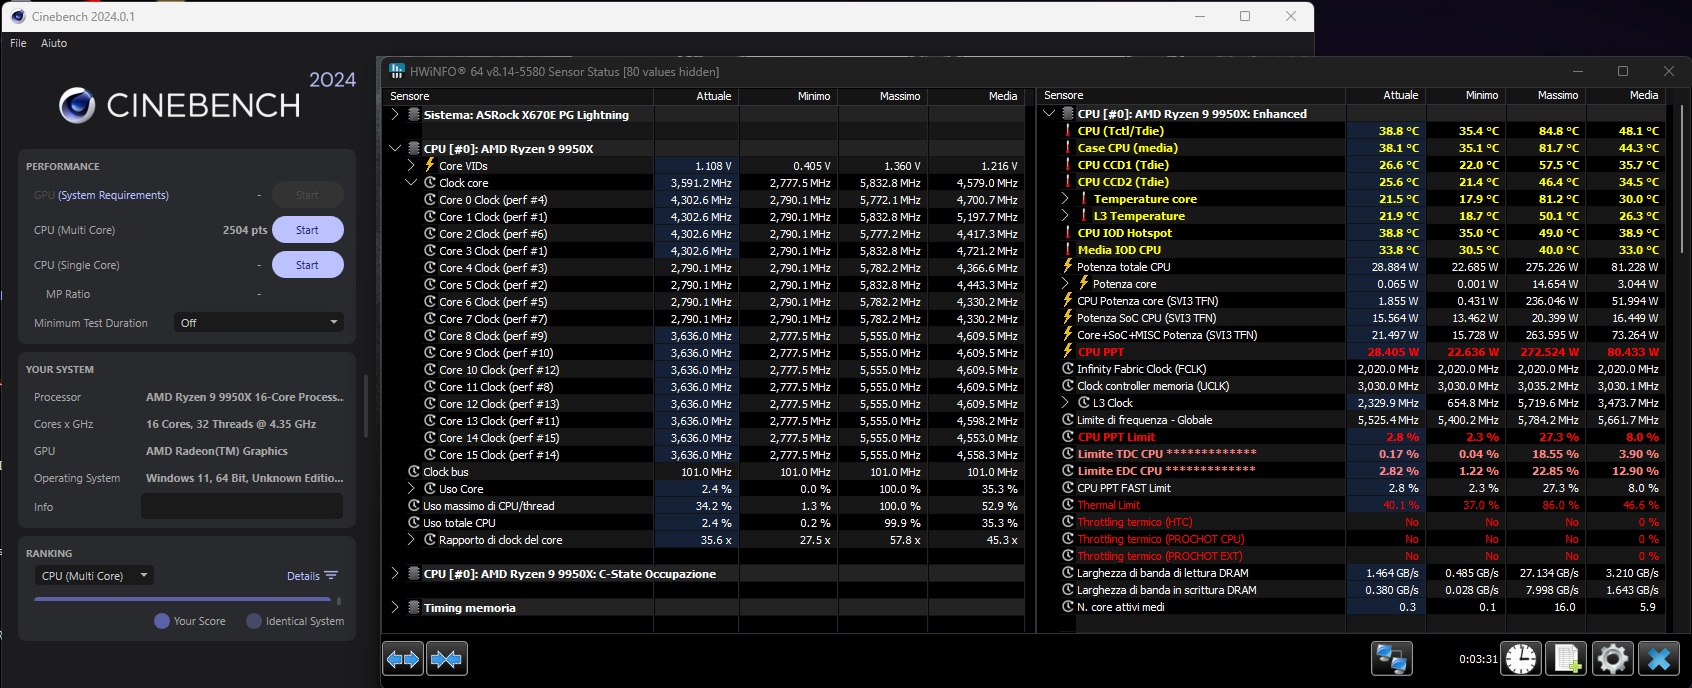This screenshot has width=1692, height=688.
Task: Expand the L3 Temperature row
Action: 1066,215
